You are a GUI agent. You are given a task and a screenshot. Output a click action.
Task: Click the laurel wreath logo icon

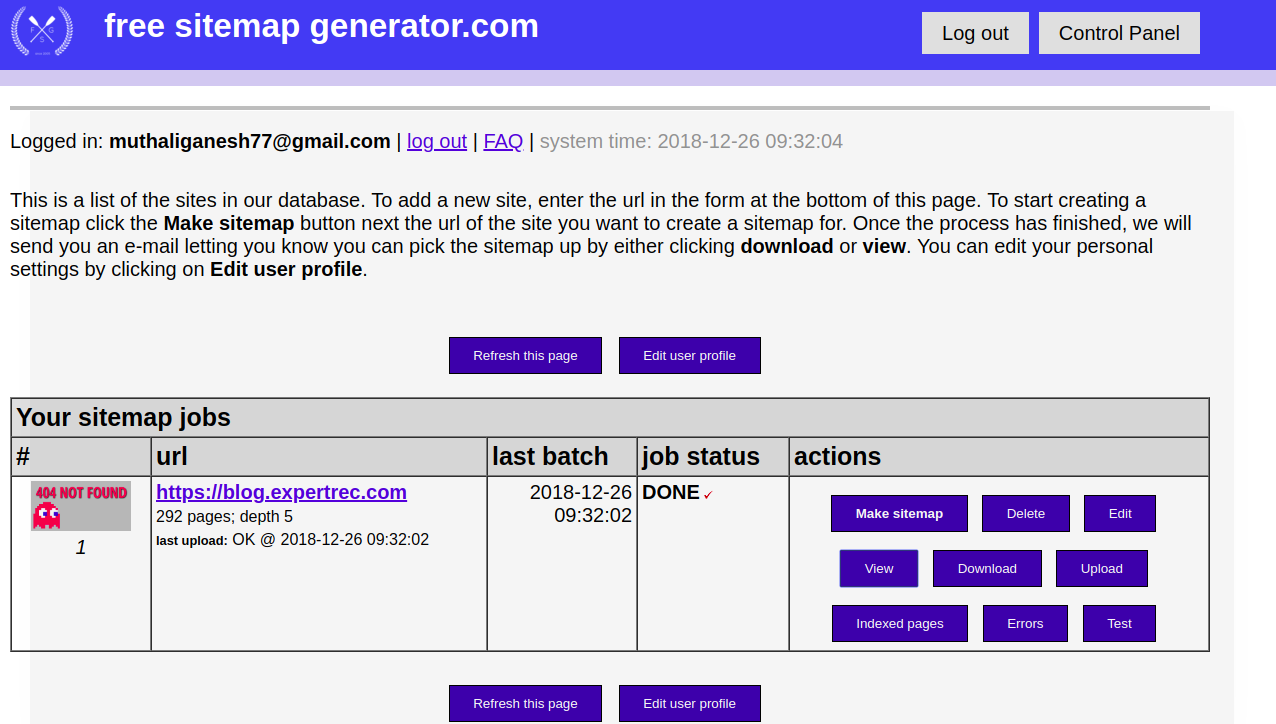41,31
